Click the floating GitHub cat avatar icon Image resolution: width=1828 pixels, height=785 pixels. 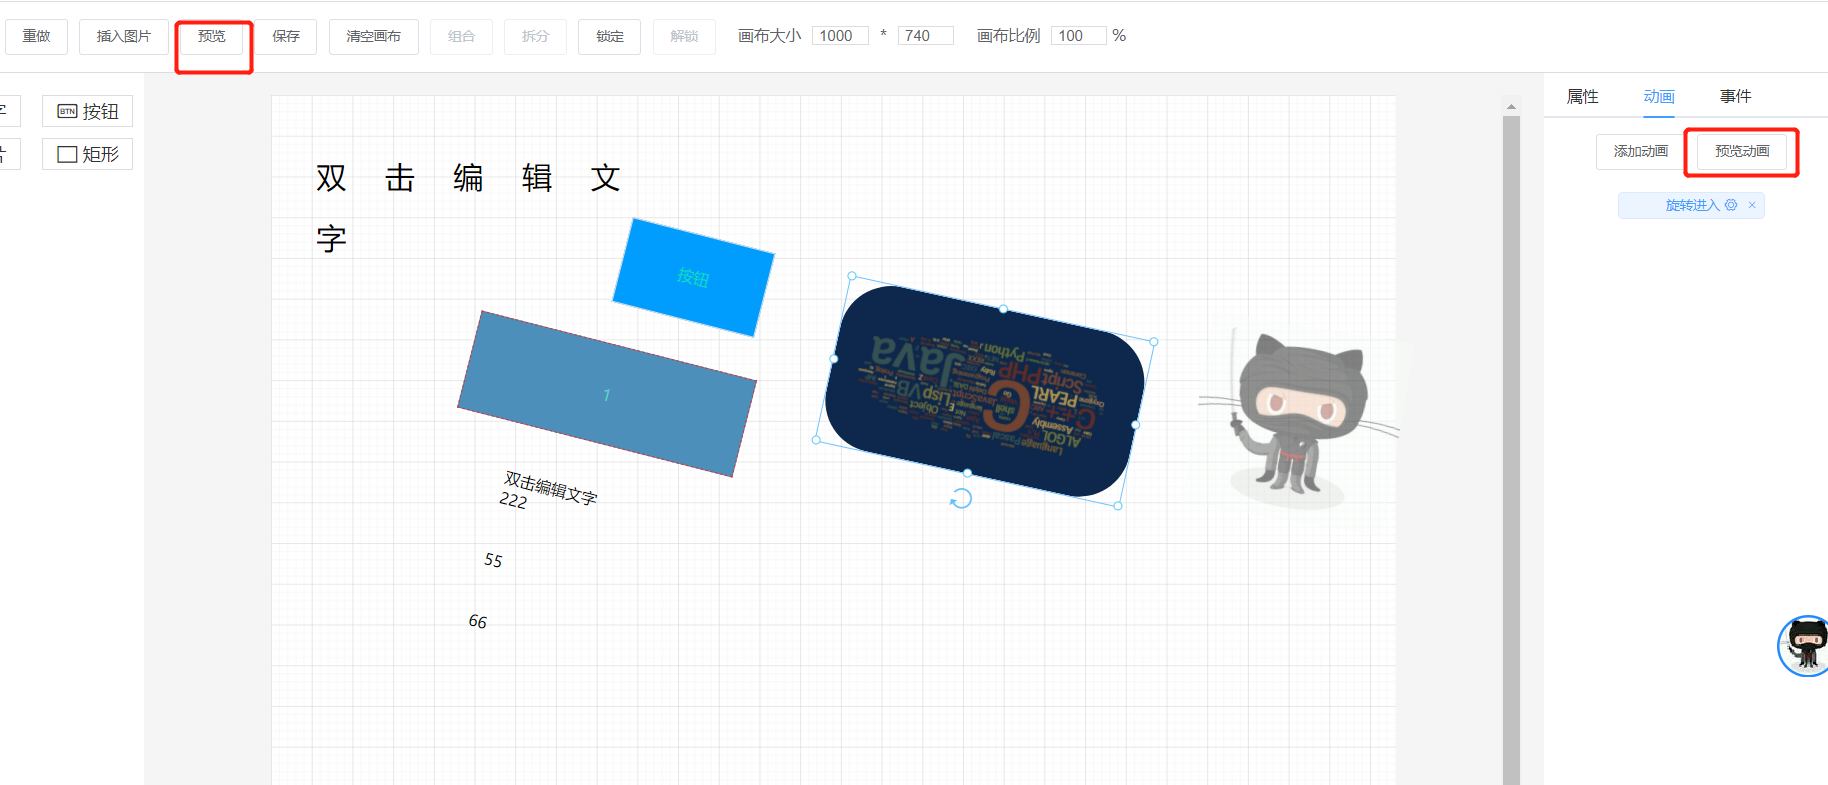pos(1806,646)
